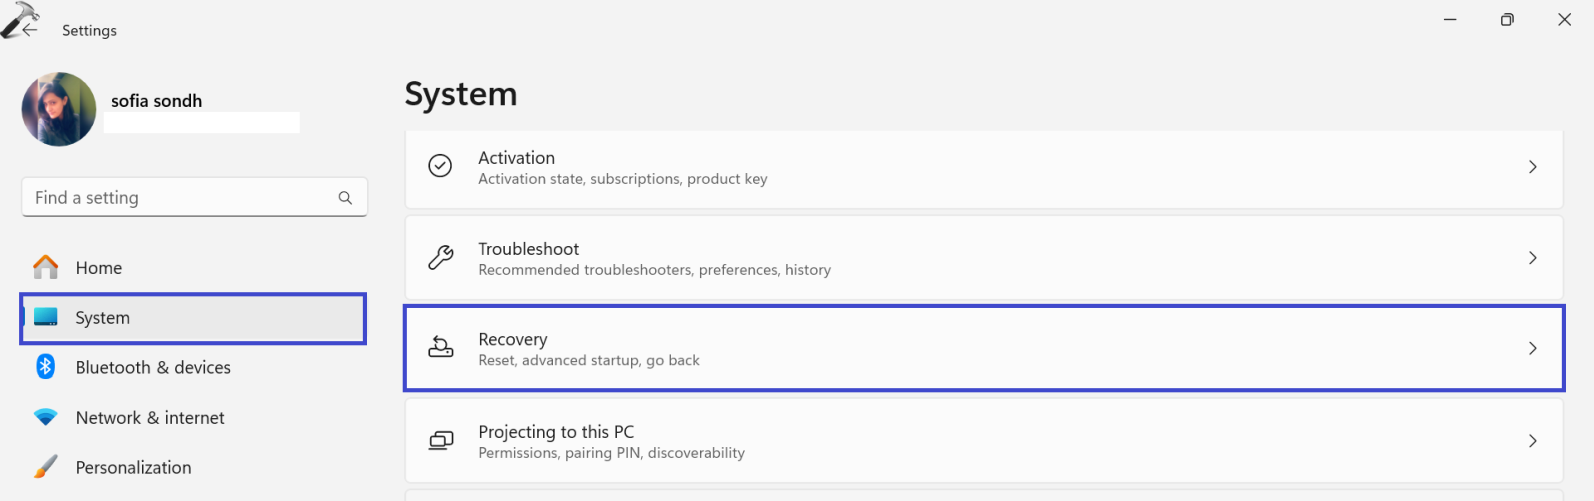Click the Personalization paintbrush icon
Viewport: 1594px width, 501px height.
(46, 467)
